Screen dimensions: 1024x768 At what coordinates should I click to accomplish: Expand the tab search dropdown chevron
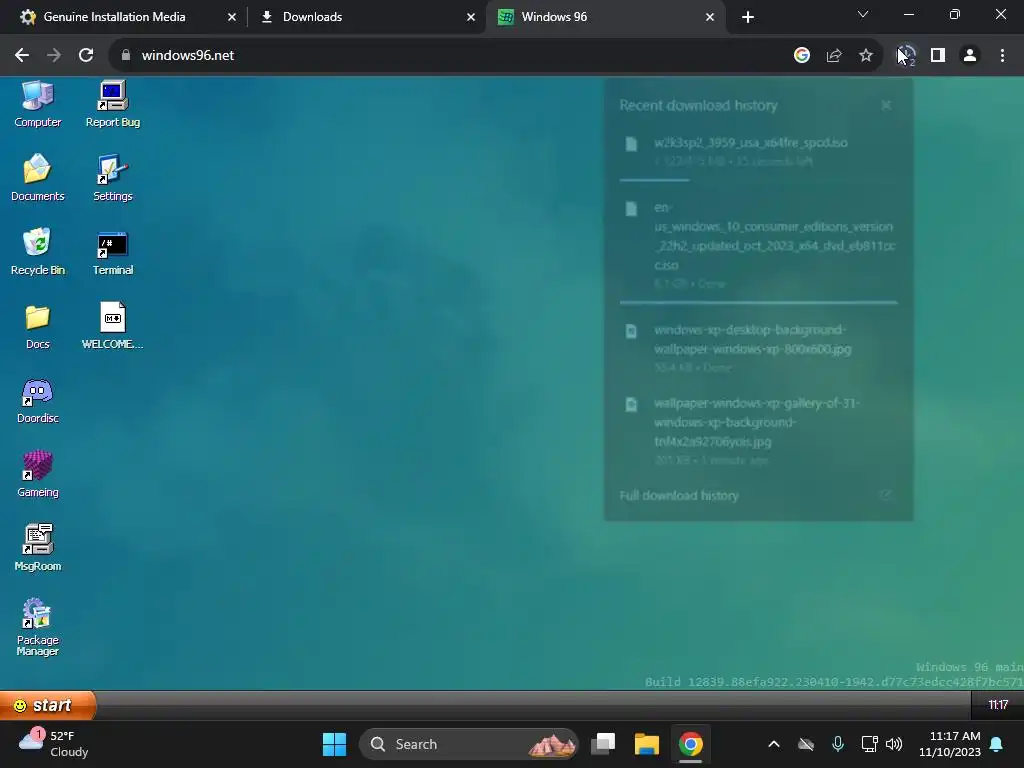pos(863,14)
